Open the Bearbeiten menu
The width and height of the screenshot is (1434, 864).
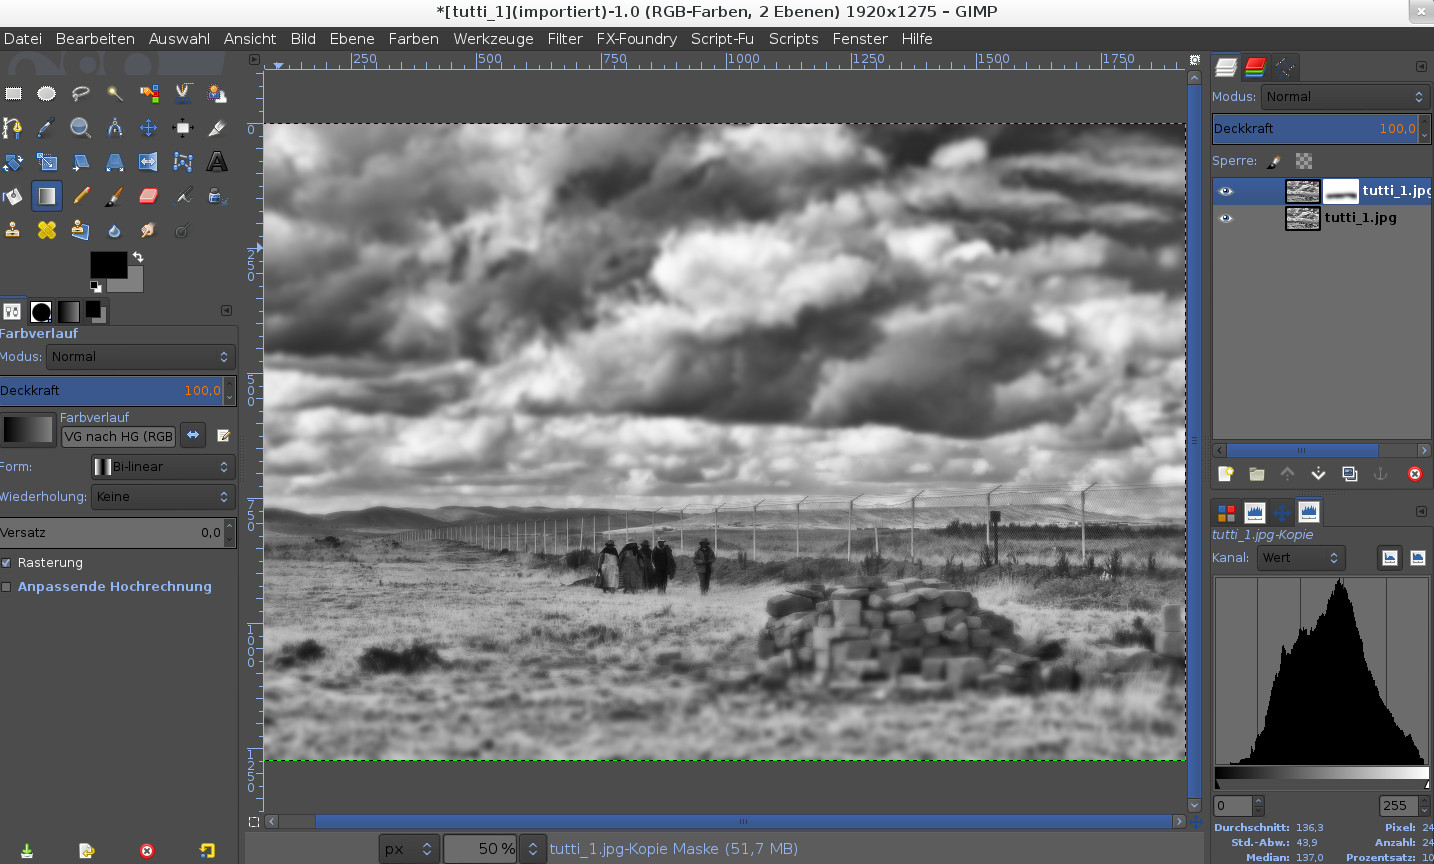[x=95, y=39]
